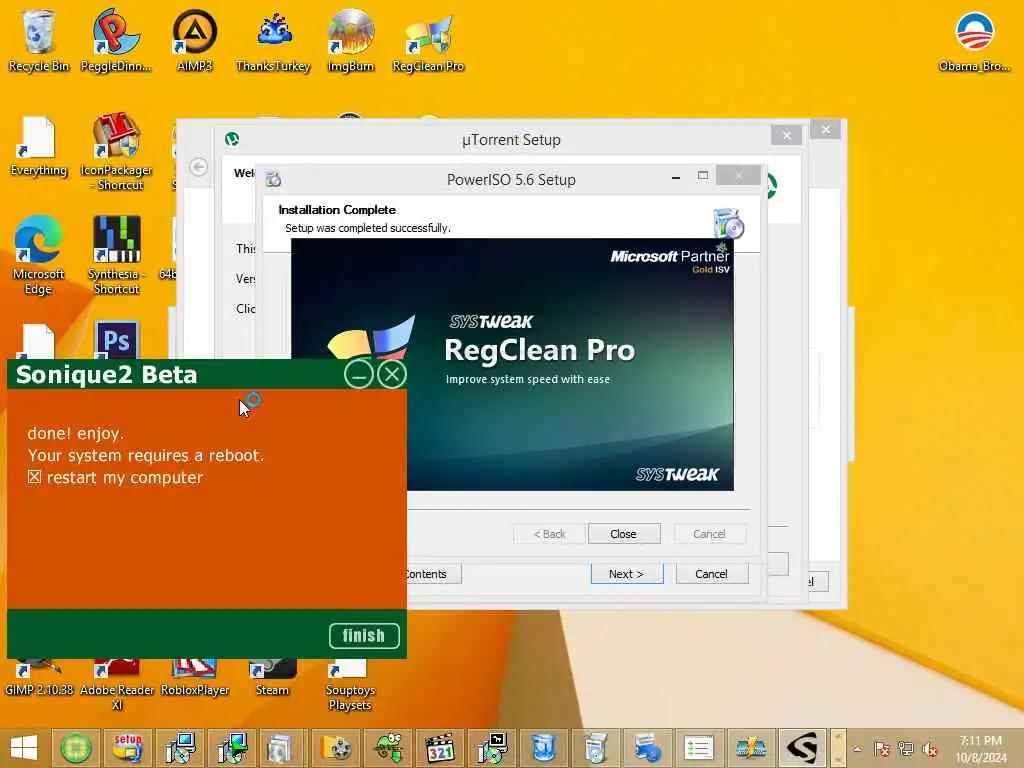The image size is (1024, 768).
Task: Select the Souptoys Playsets desktop shortcut
Action: point(349,686)
